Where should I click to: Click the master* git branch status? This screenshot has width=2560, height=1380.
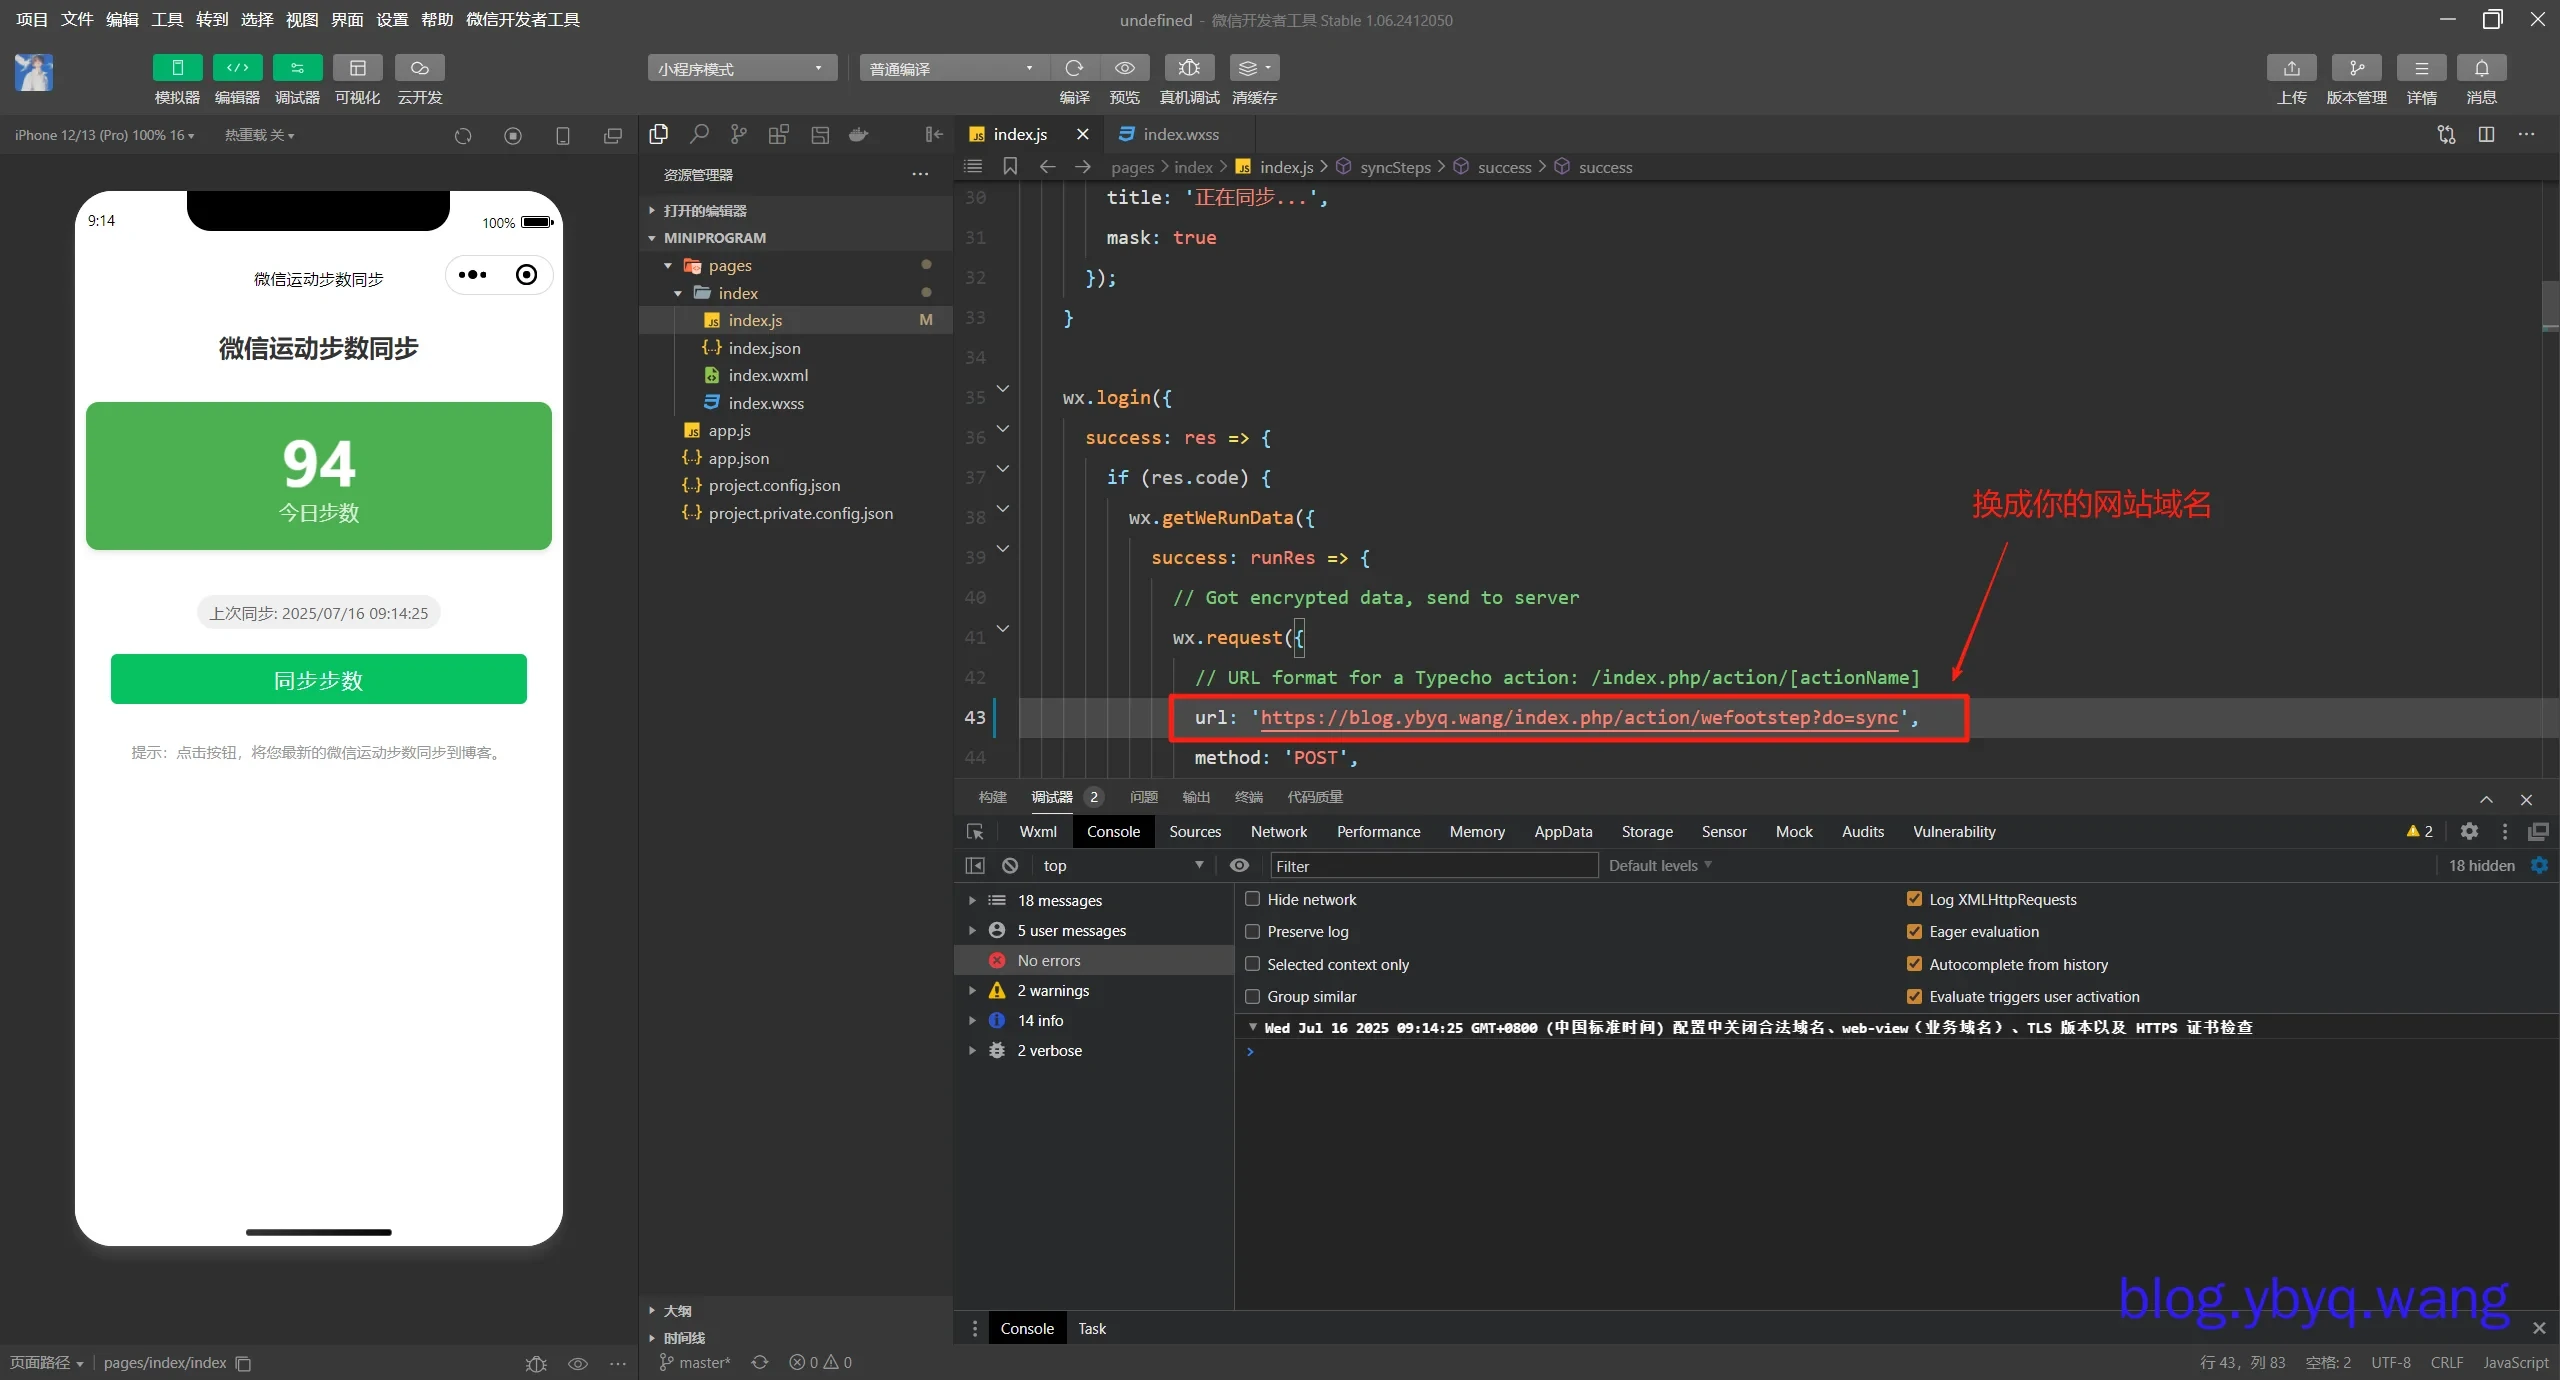click(695, 1362)
